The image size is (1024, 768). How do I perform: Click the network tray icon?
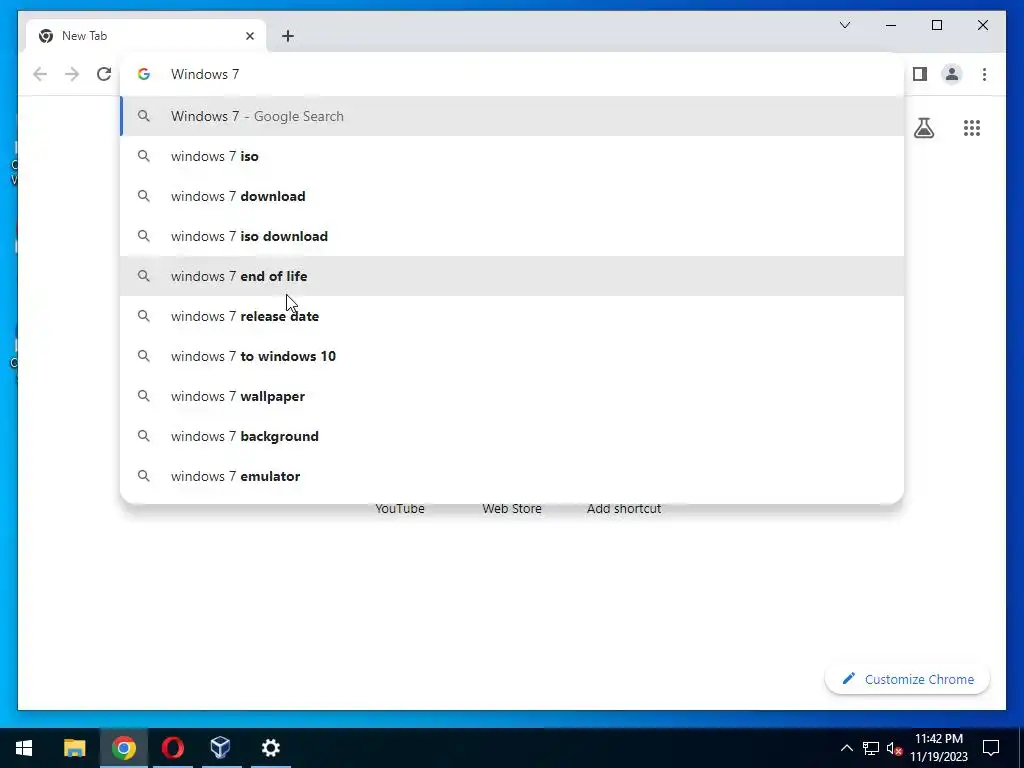(x=871, y=748)
